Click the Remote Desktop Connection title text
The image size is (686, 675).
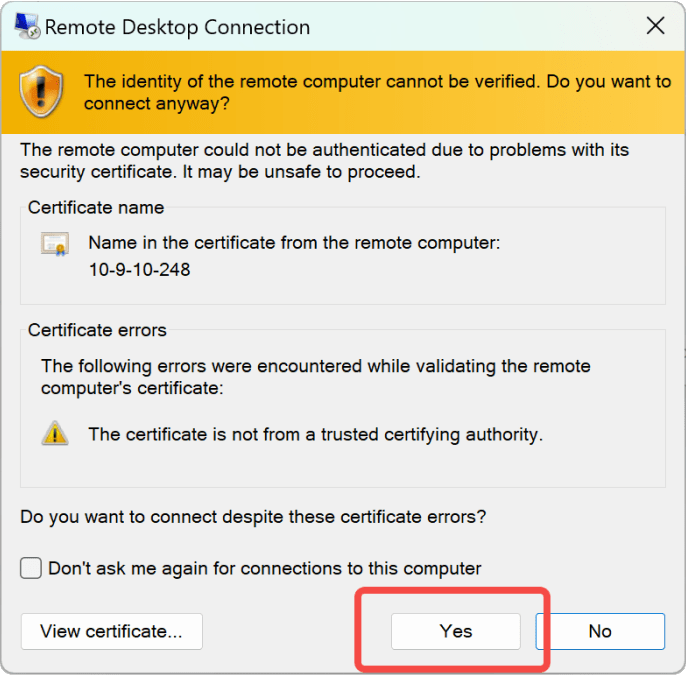pos(178,27)
